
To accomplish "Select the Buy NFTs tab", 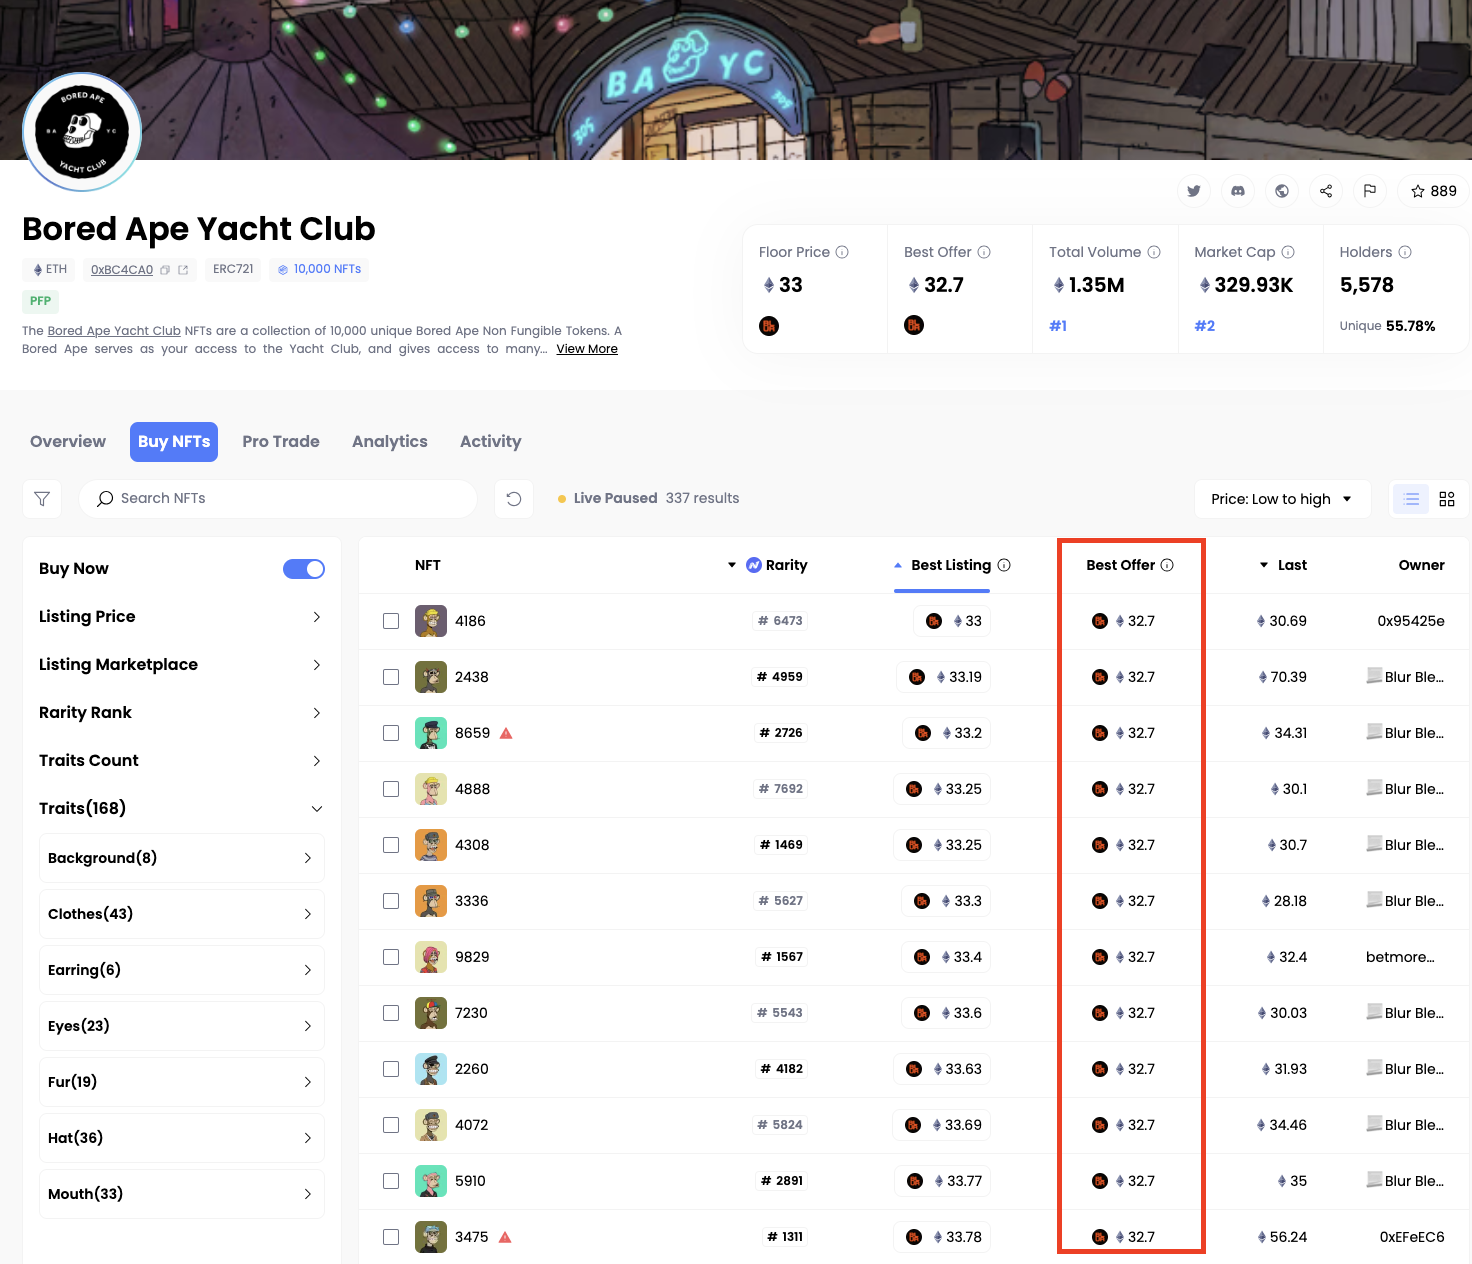I will (174, 442).
